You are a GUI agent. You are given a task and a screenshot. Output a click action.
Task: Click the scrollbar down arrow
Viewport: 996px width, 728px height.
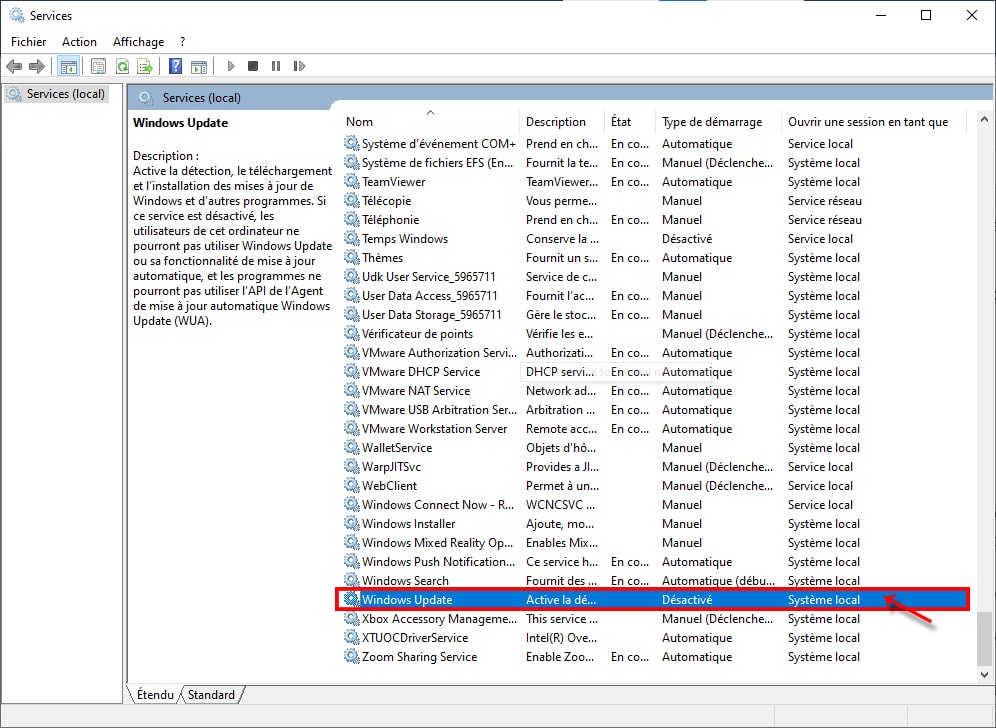[984, 675]
